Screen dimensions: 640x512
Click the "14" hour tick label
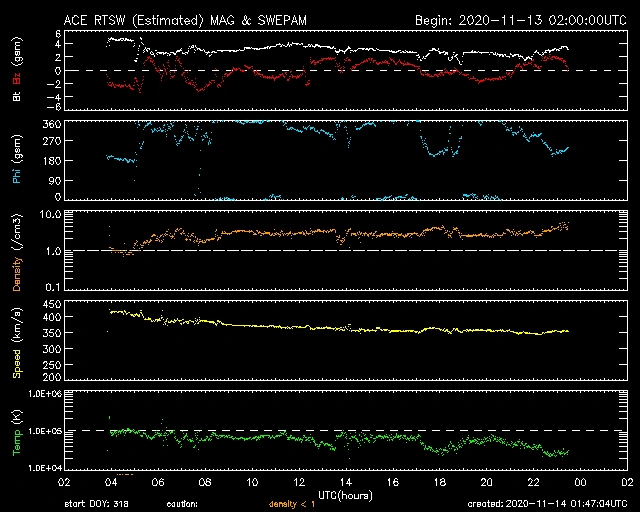[x=346, y=482]
